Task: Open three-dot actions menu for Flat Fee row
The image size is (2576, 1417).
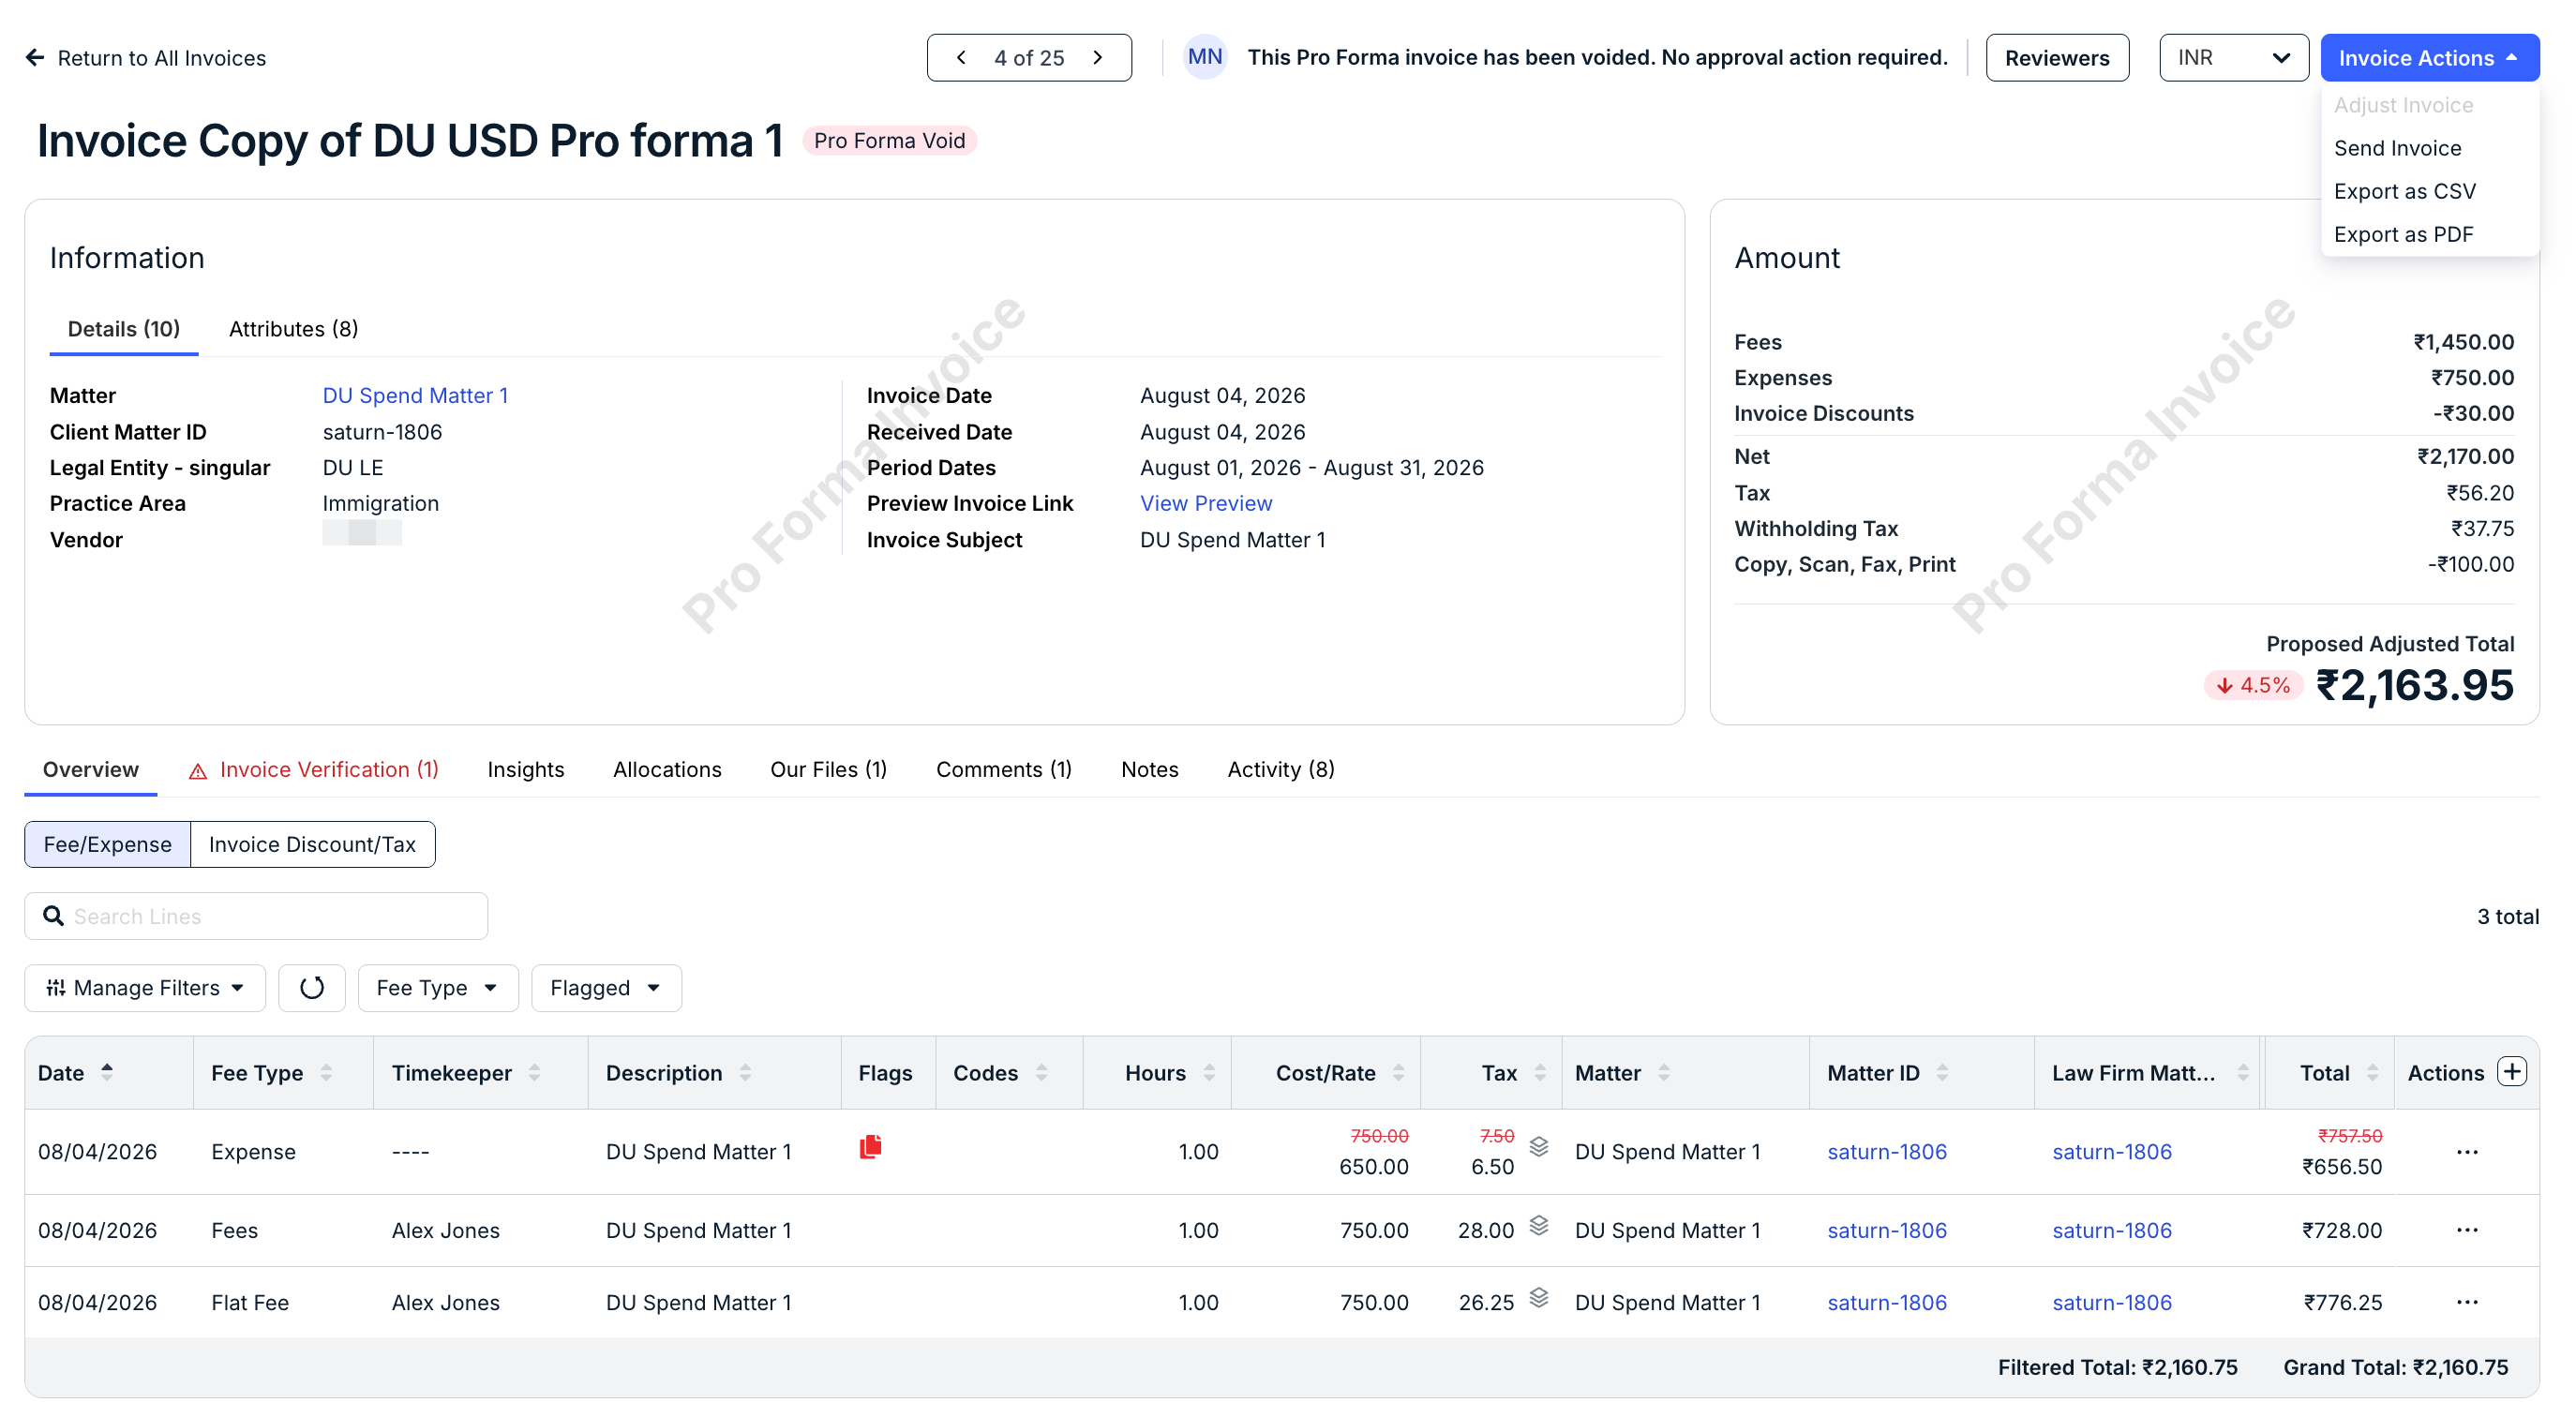Action: click(x=2467, y=1302)
